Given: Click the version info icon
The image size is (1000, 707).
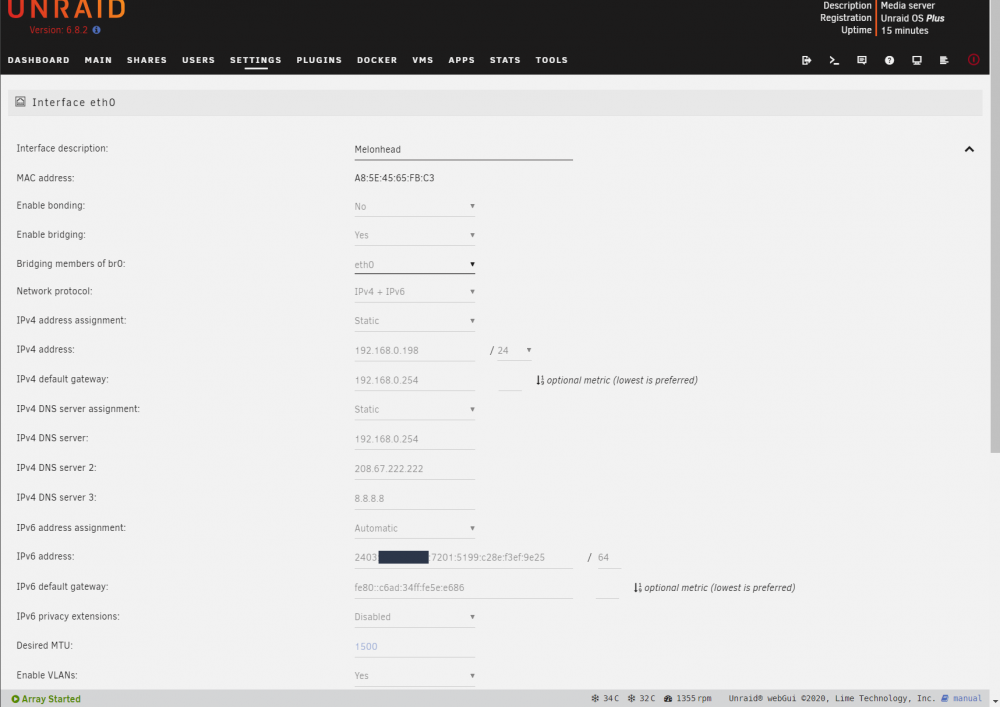Looking at the screenshot, I should (96, 30).
